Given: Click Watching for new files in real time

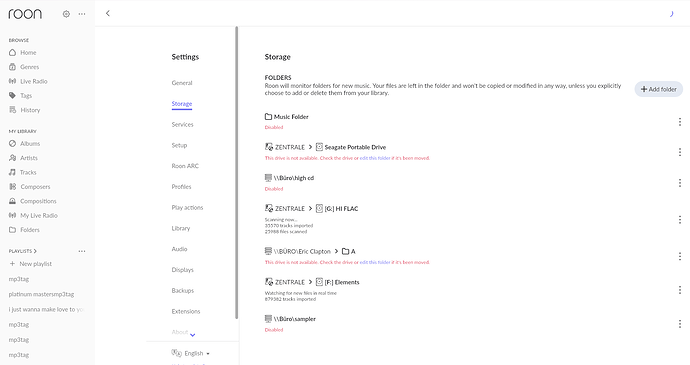Looking at the screenshot, I should 301,293.
